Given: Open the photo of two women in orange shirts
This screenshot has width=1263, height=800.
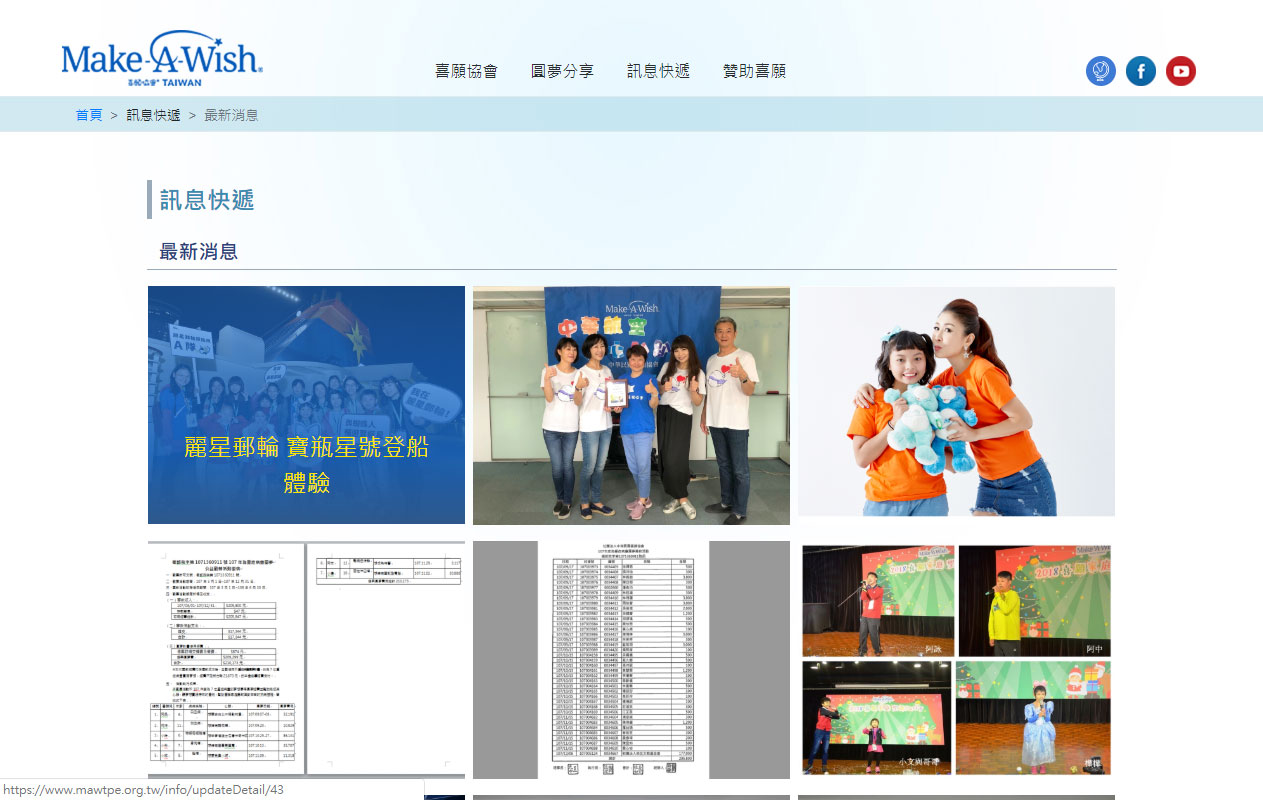Looking at the screenshot, I should pos(956,402).
